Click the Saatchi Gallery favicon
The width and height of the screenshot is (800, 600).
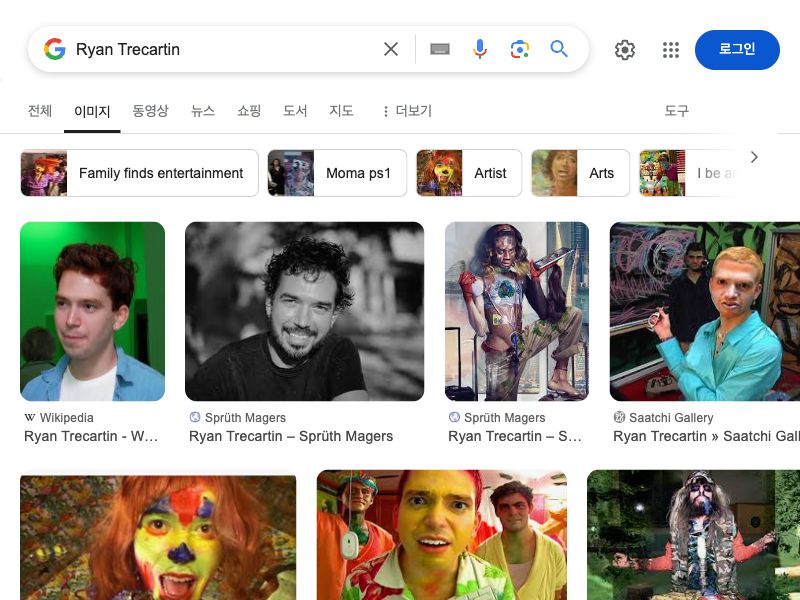pos(619,417)
